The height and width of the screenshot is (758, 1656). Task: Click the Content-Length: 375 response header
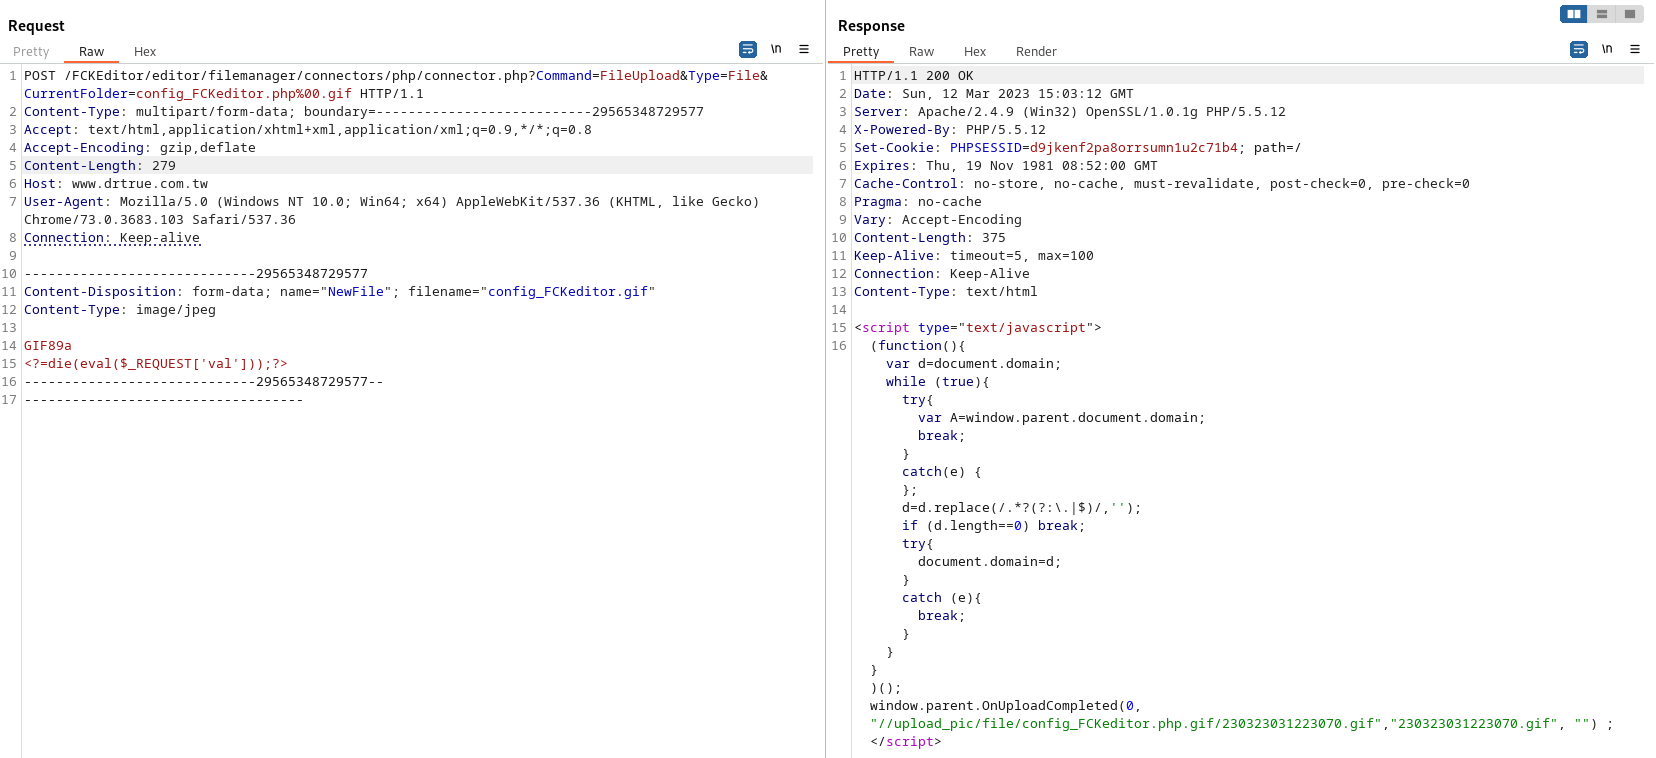pos(930,238)
